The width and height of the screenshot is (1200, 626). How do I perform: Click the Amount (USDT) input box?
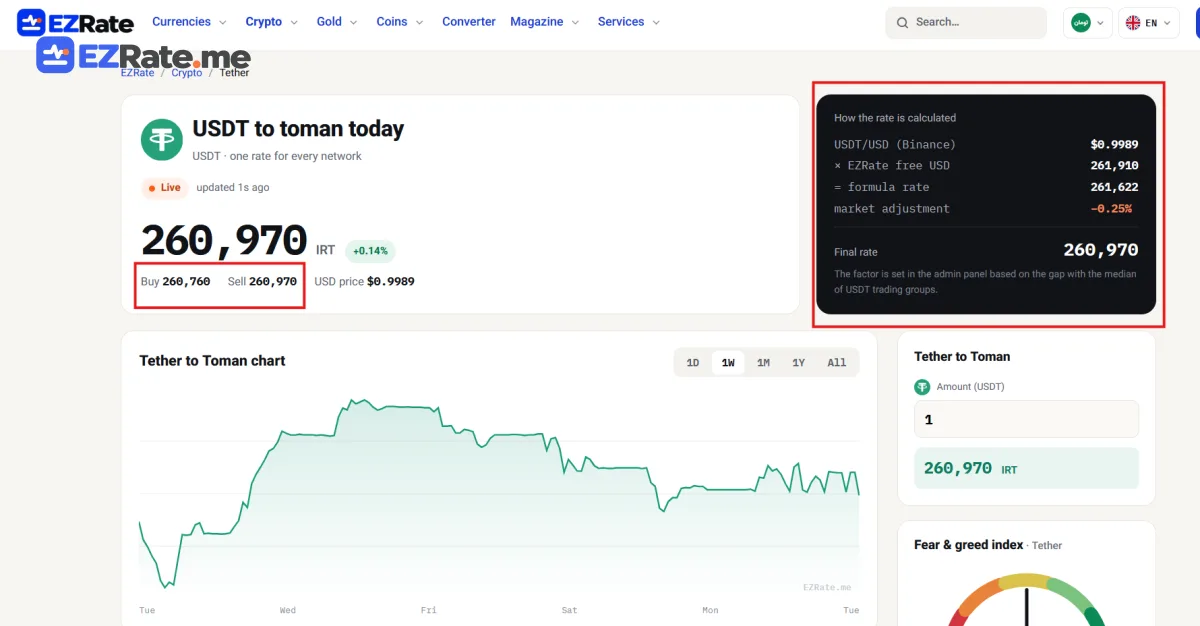(1026, 419)
